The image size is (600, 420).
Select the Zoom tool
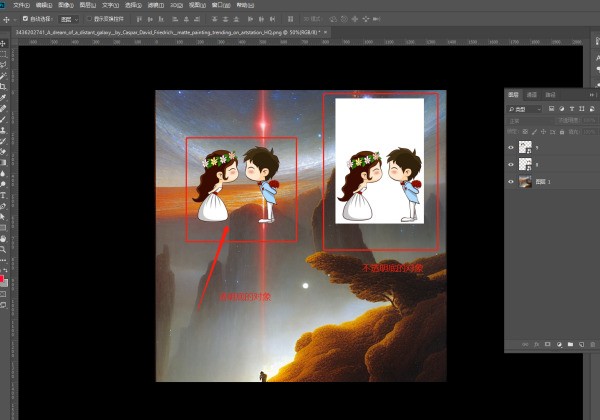coord(5,250)
